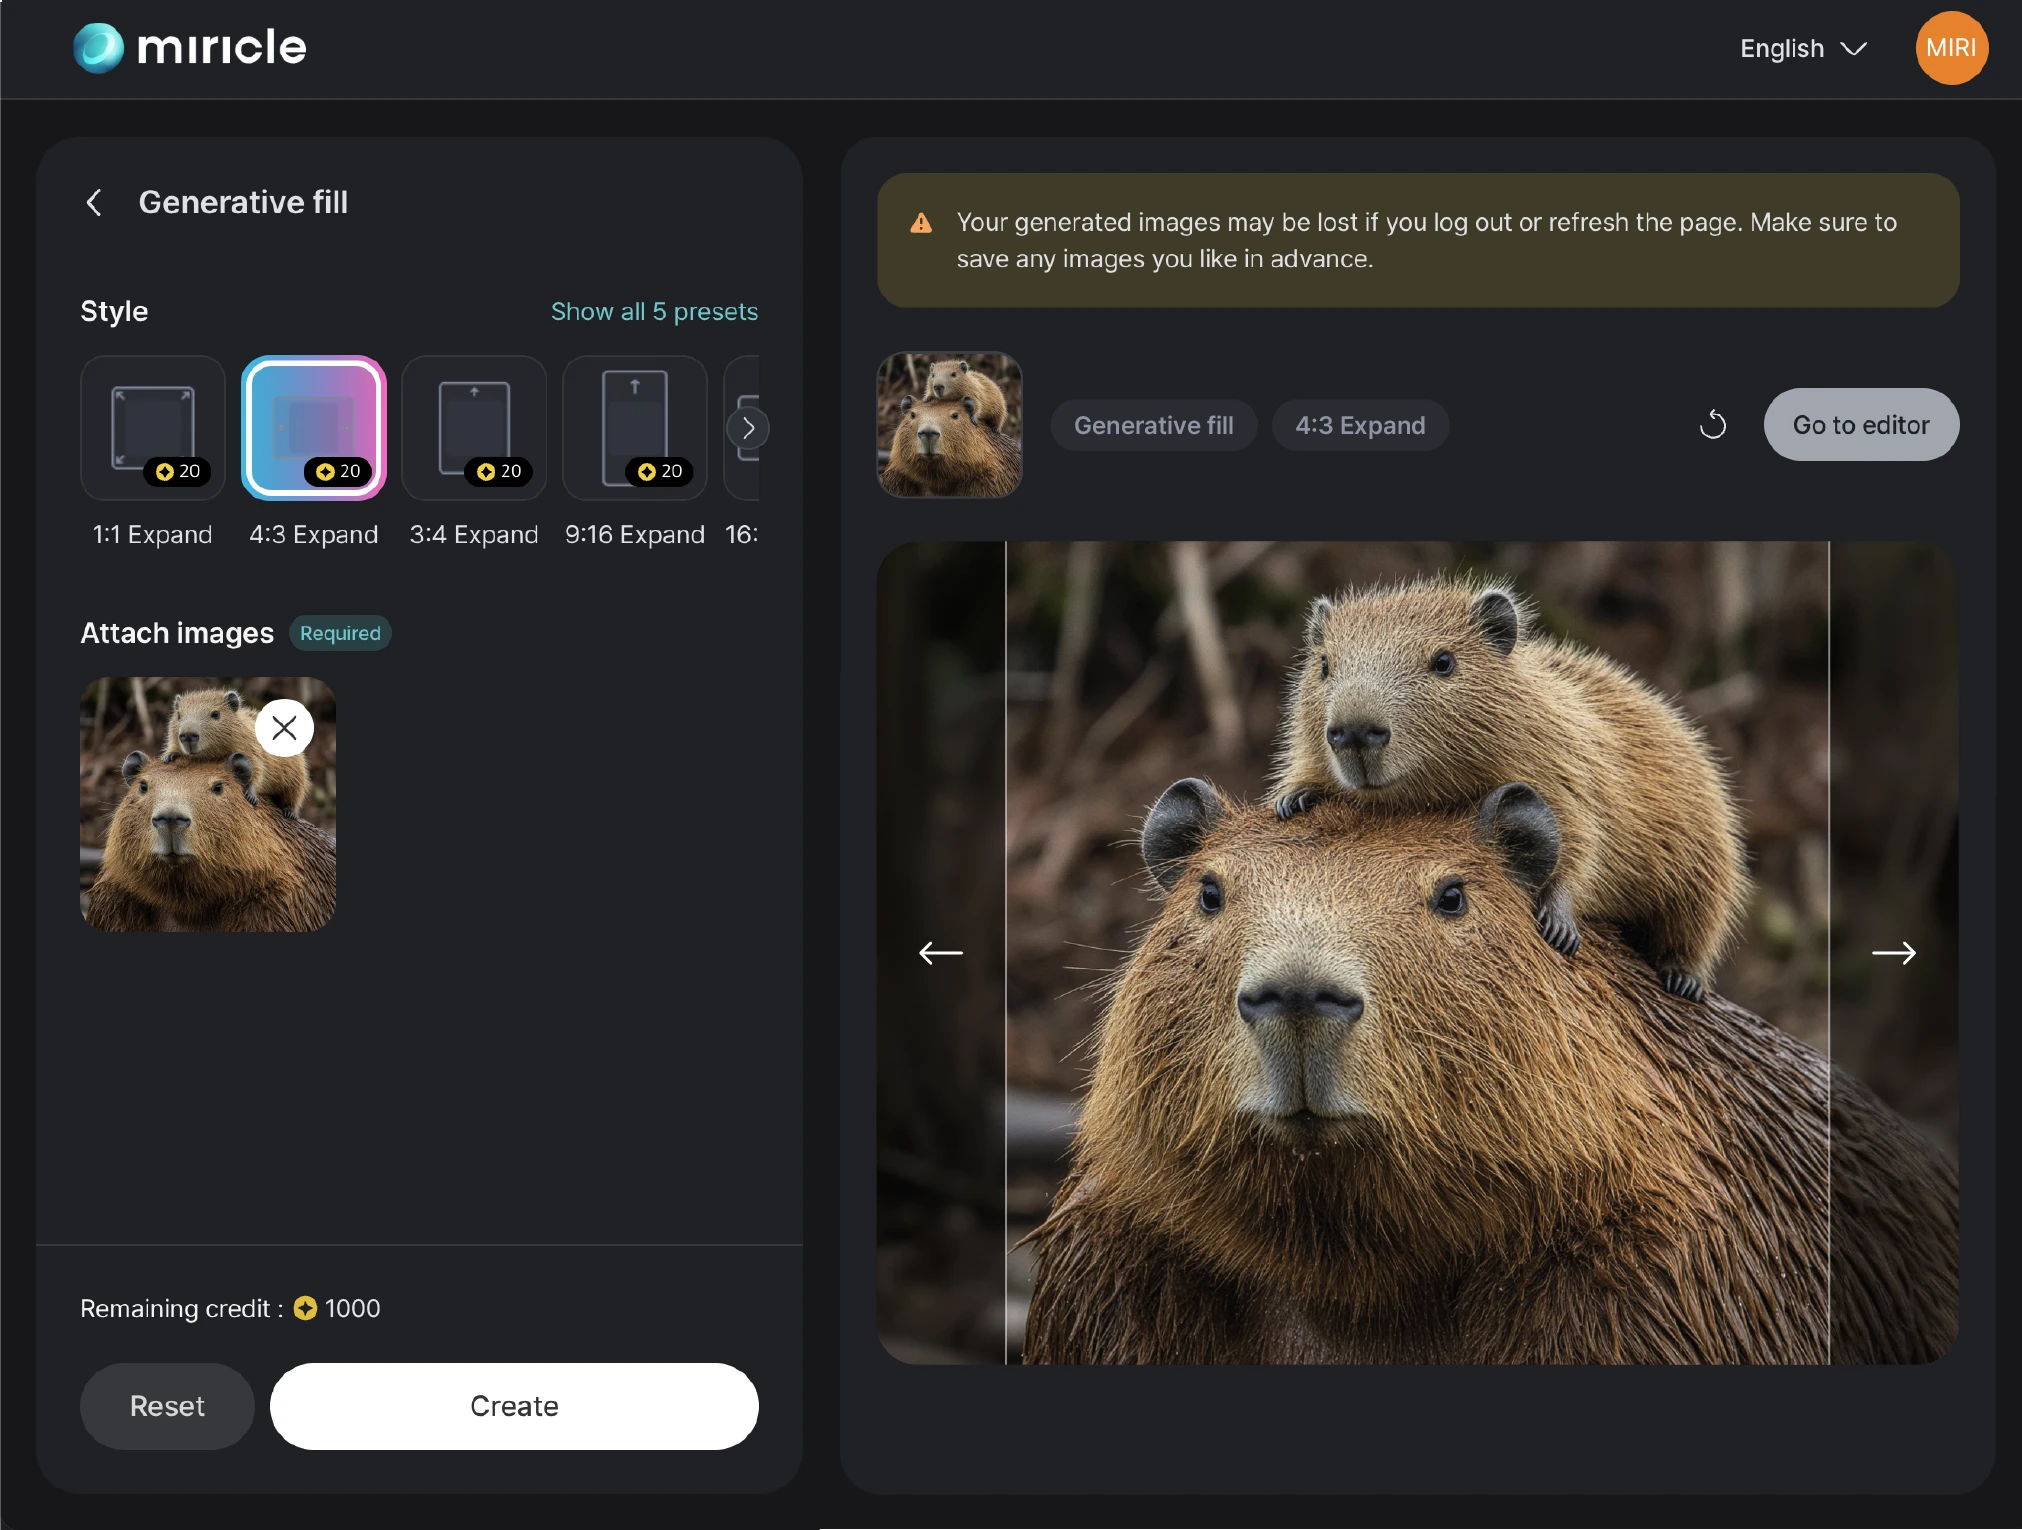Viewport: 2022px width, 1530px height.
Task: Click the right arrow on the preview image
Action: (1893, 952)
